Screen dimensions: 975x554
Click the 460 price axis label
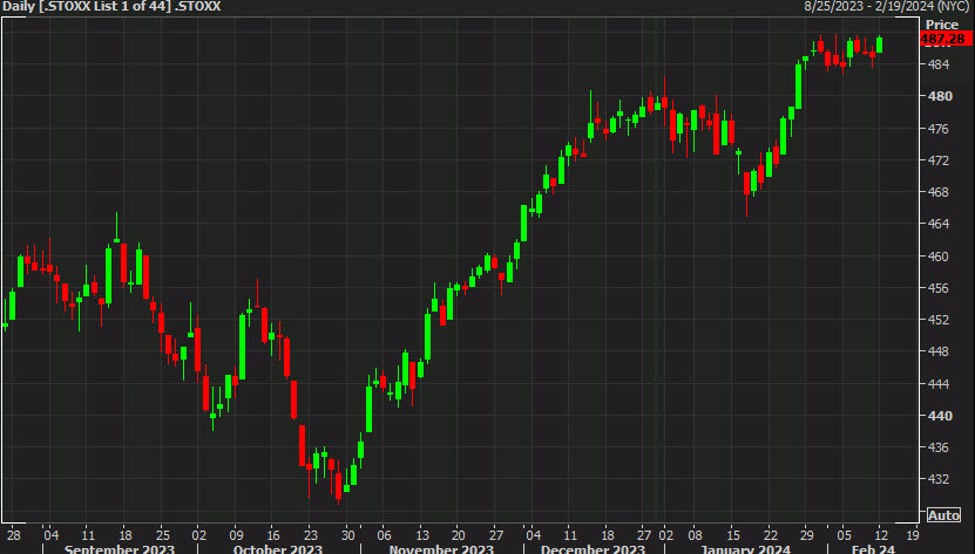pos(938,256)
